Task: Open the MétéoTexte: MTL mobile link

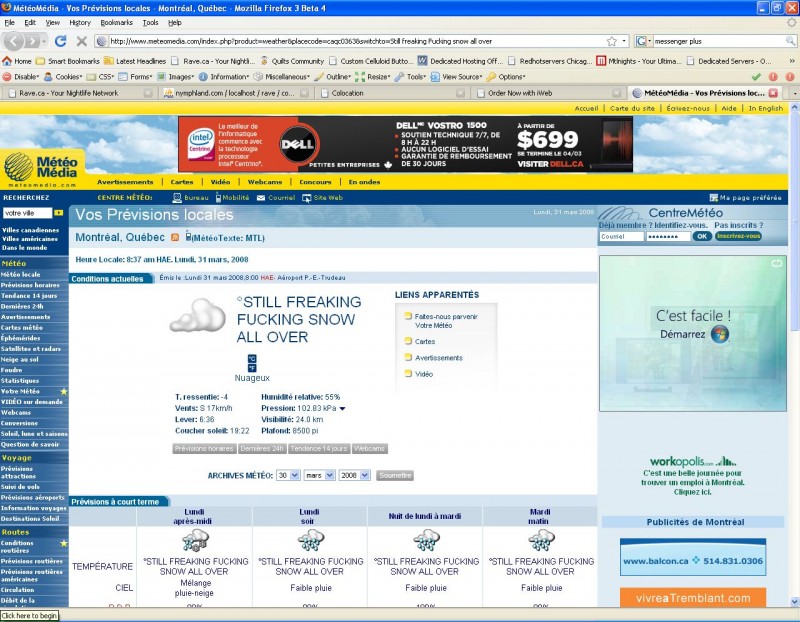Action: pos(225,238)
